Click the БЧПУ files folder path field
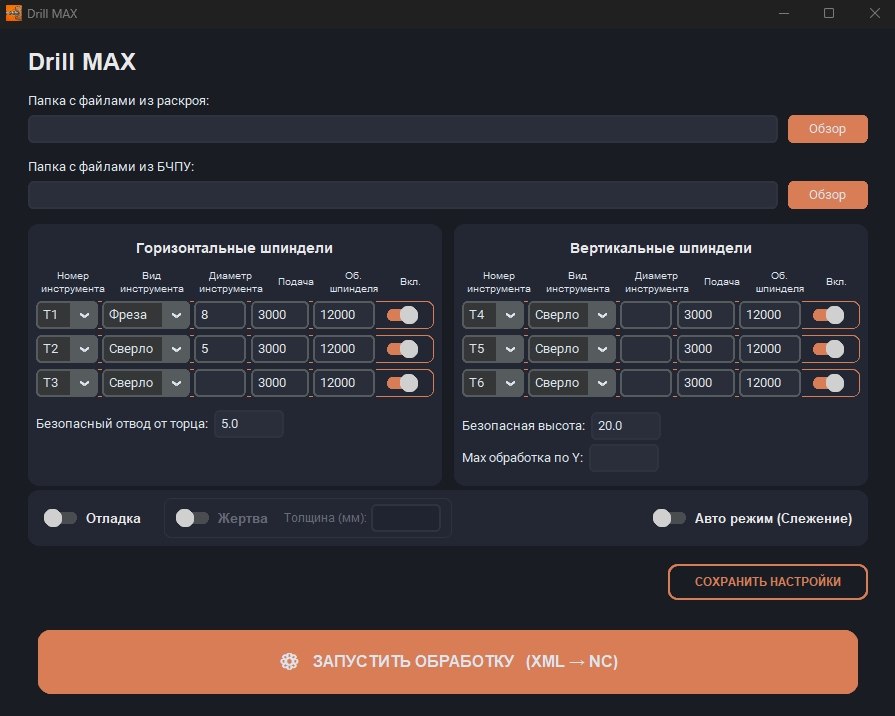The height and width of the screenshot is (716, 895). point(403,195)
